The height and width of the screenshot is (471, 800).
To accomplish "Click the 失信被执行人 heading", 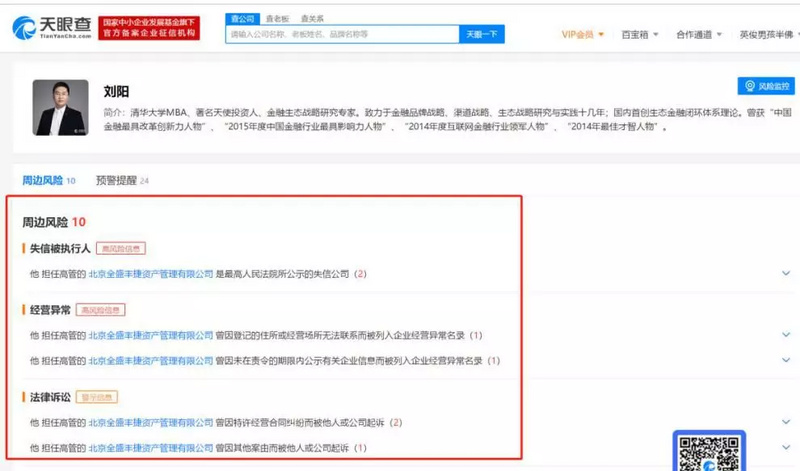I will pyautogui.click(x=60, y=249).
